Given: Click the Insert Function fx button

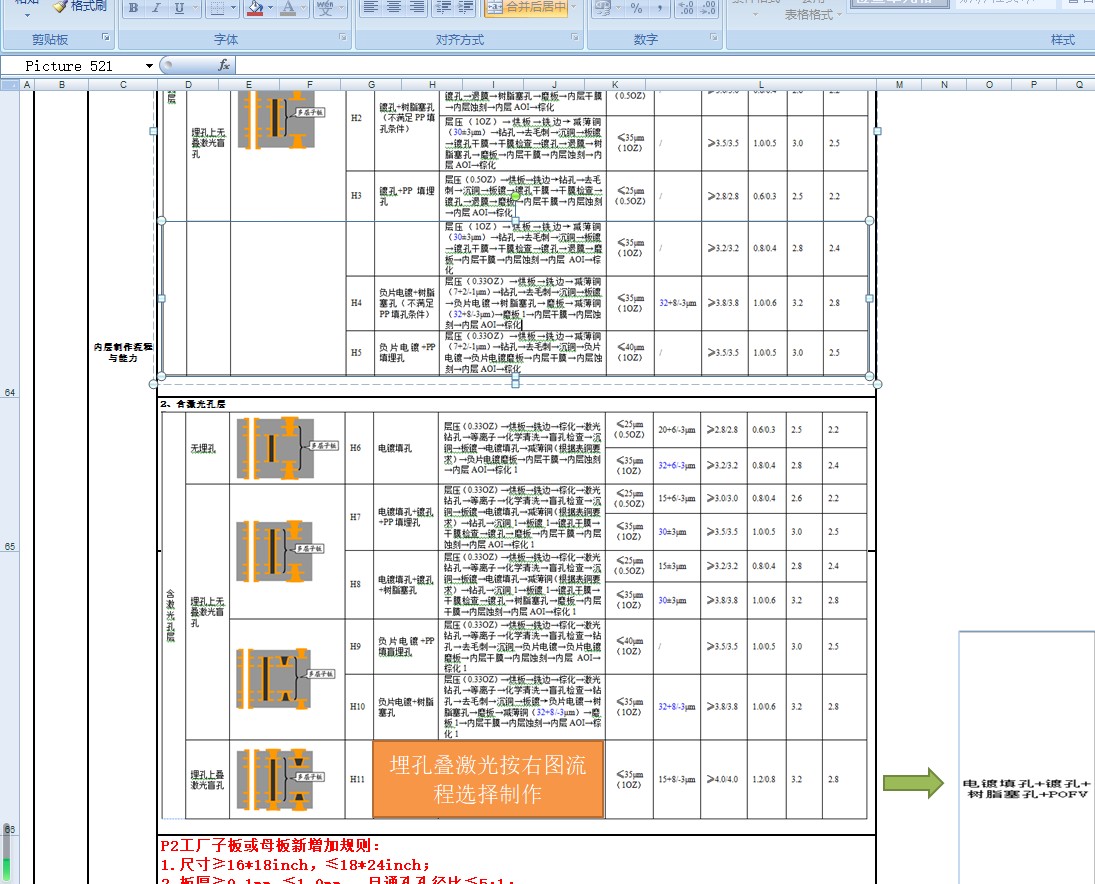Looking at the screenshot, I should point(223,65).
